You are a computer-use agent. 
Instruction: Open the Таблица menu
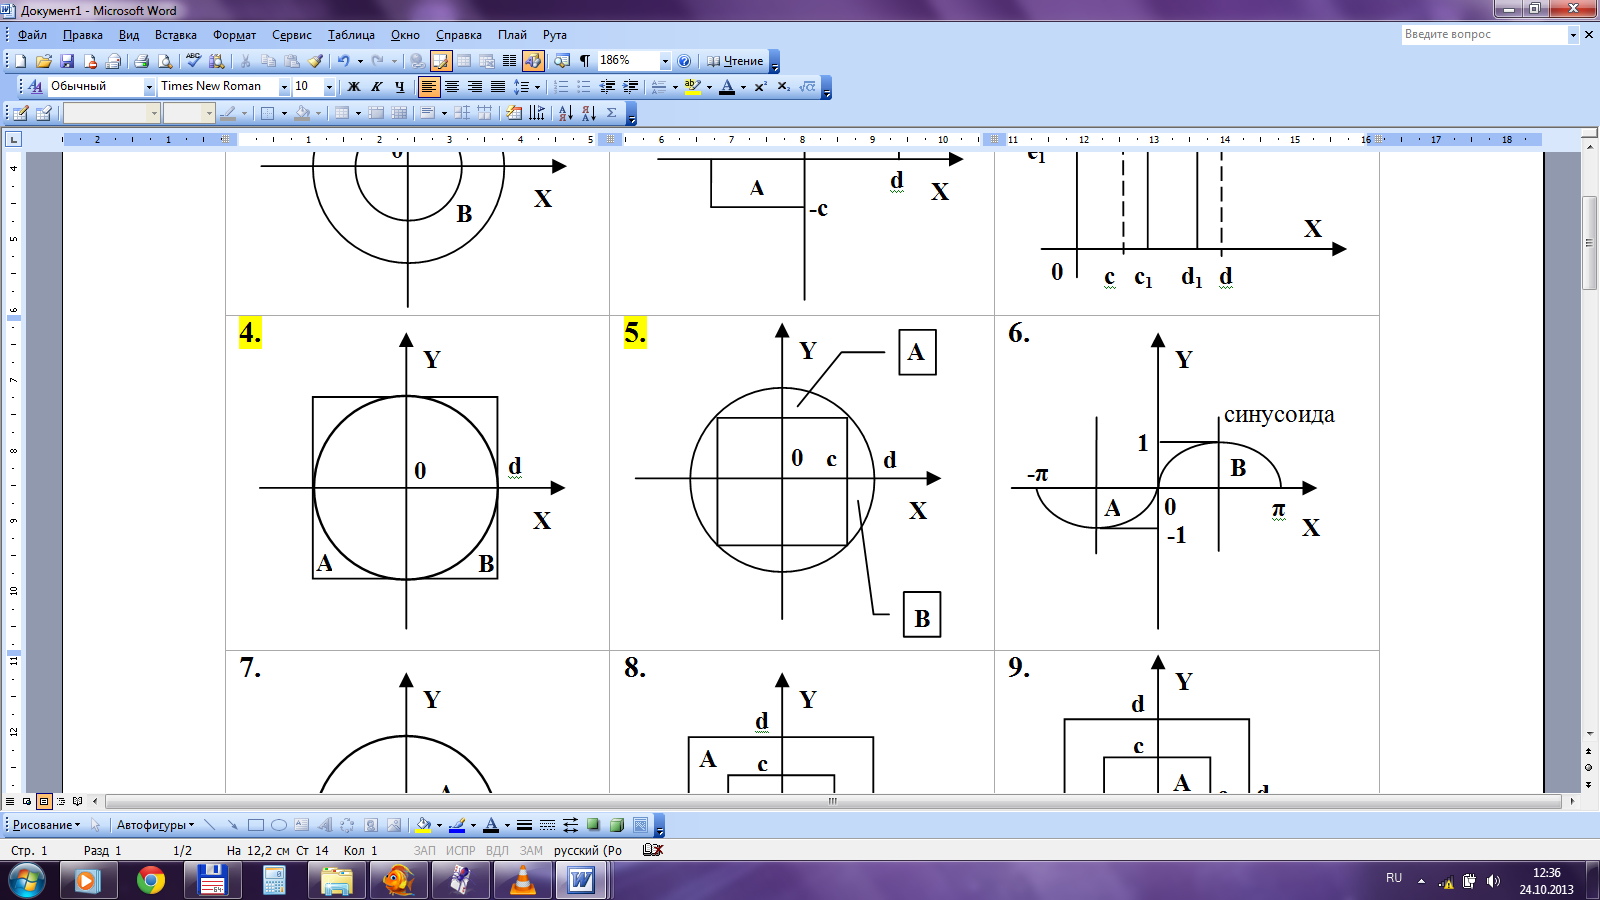(x=351, y=35)
